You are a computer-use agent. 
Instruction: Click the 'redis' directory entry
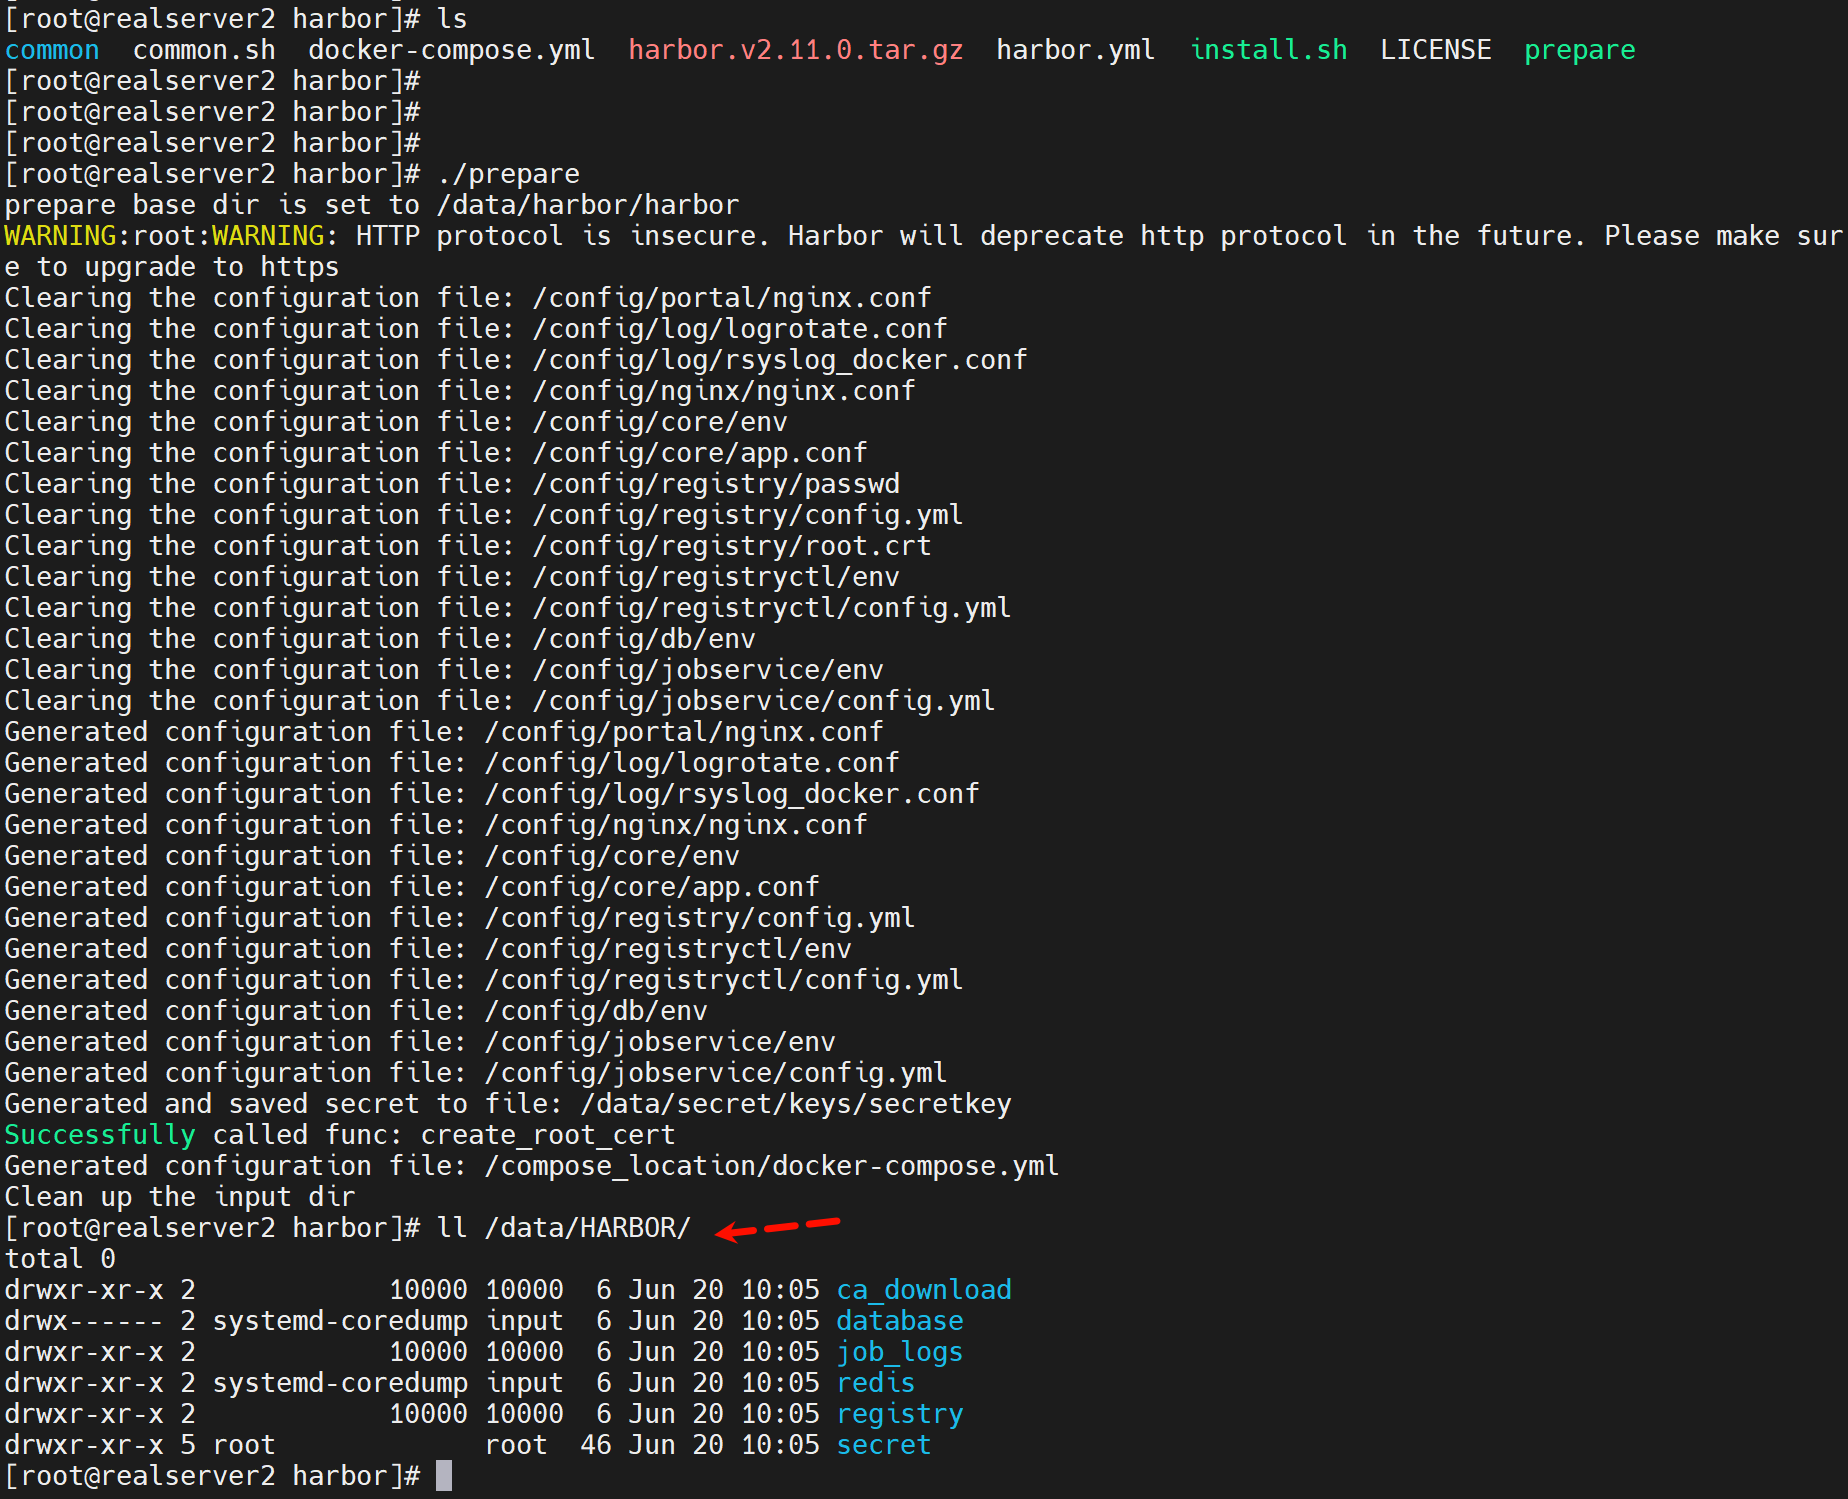pyautogui.click(x=875, y=1383)
